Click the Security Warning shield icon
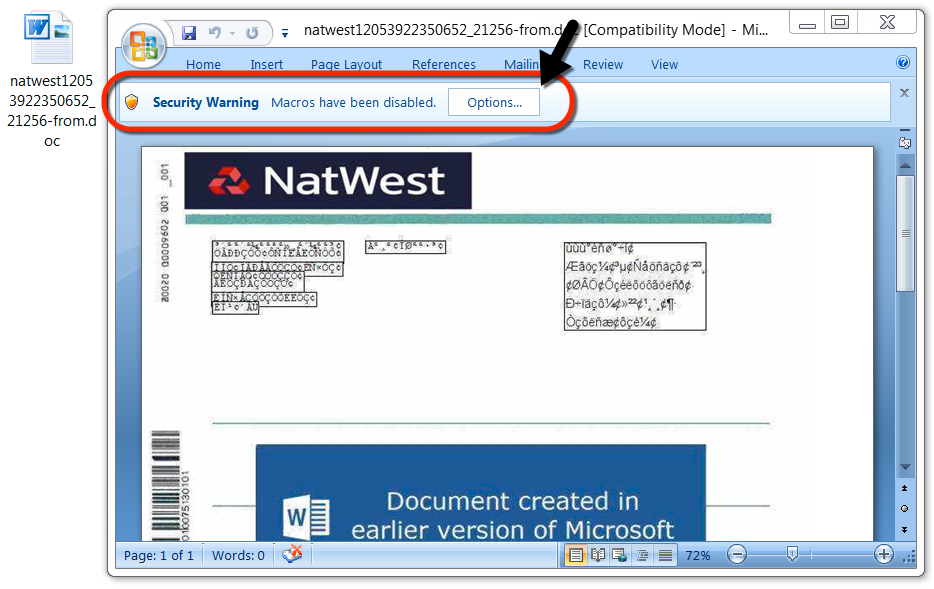 pyautogui.click(x=132, y=102)
